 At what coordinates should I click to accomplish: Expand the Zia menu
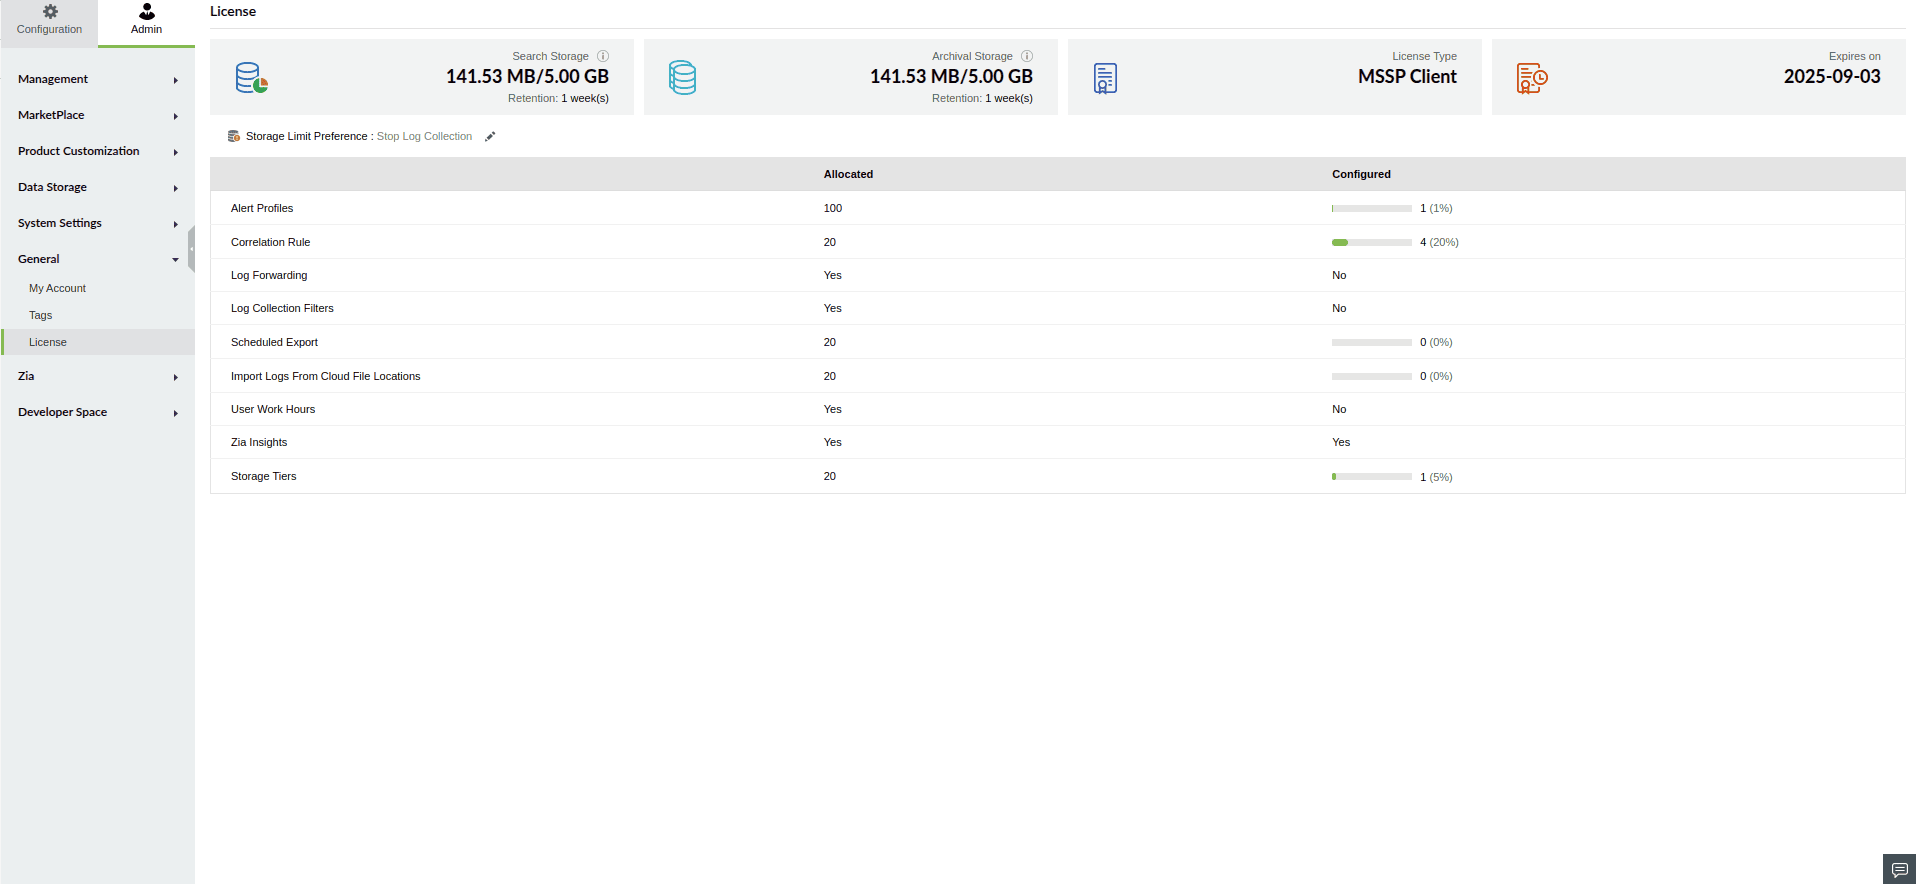coord(98,376)
